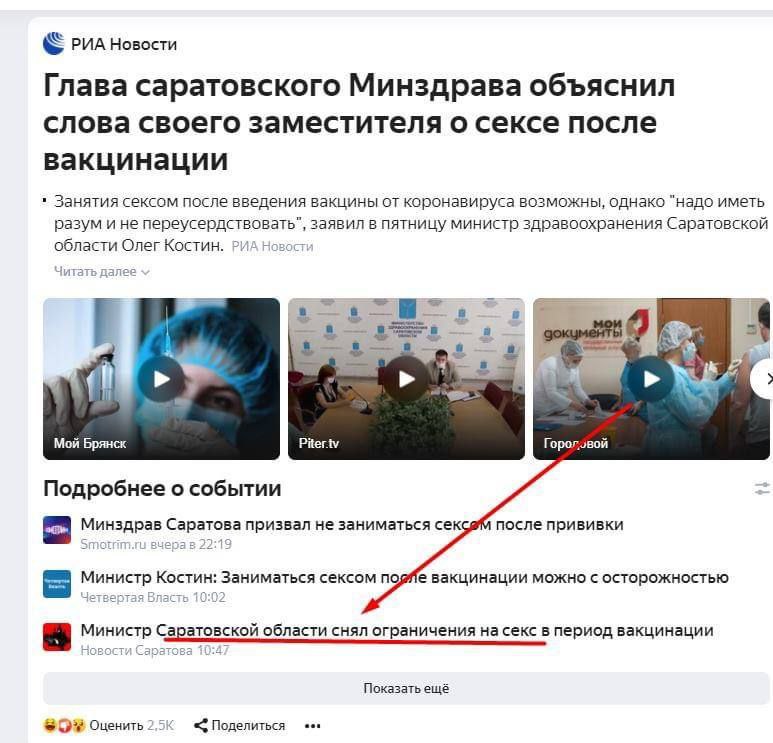Open headline about Саратовского Минздрава
This screenshot has height=743, width=773.
coord(359,122)
